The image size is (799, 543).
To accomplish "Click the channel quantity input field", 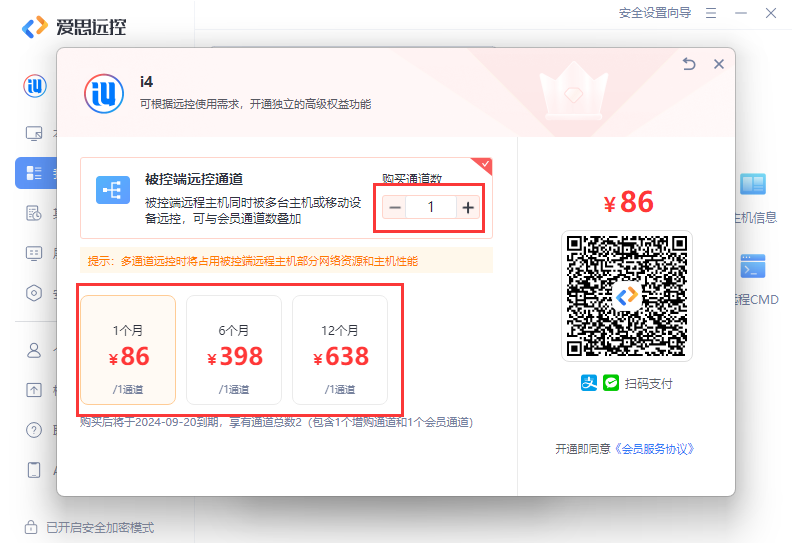I will [x=431, y=207].
